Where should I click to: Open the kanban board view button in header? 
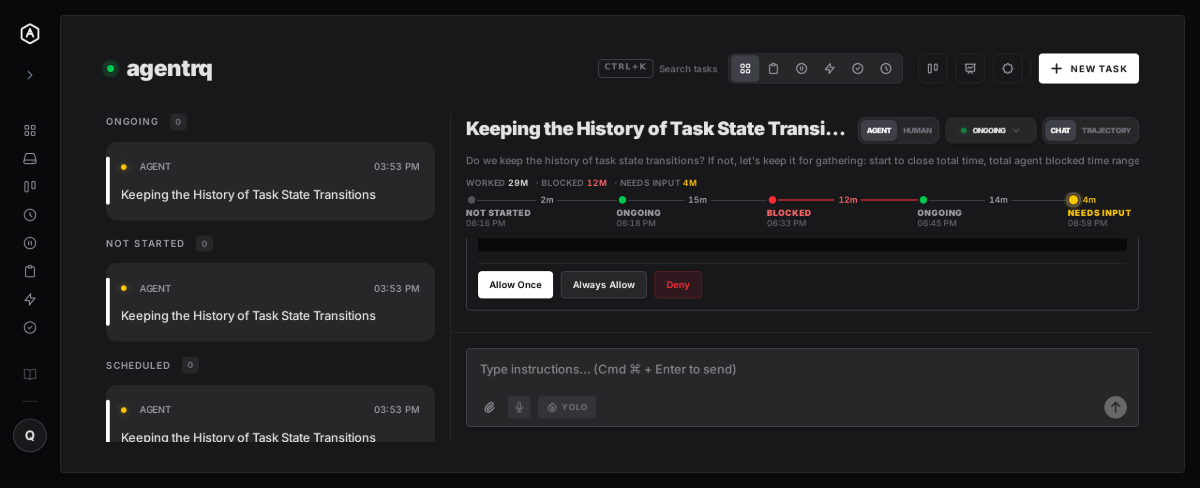point(933,68)
